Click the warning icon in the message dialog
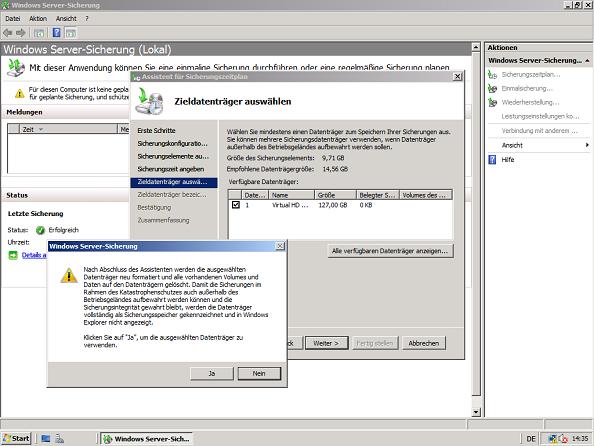 tap(69, 275)
